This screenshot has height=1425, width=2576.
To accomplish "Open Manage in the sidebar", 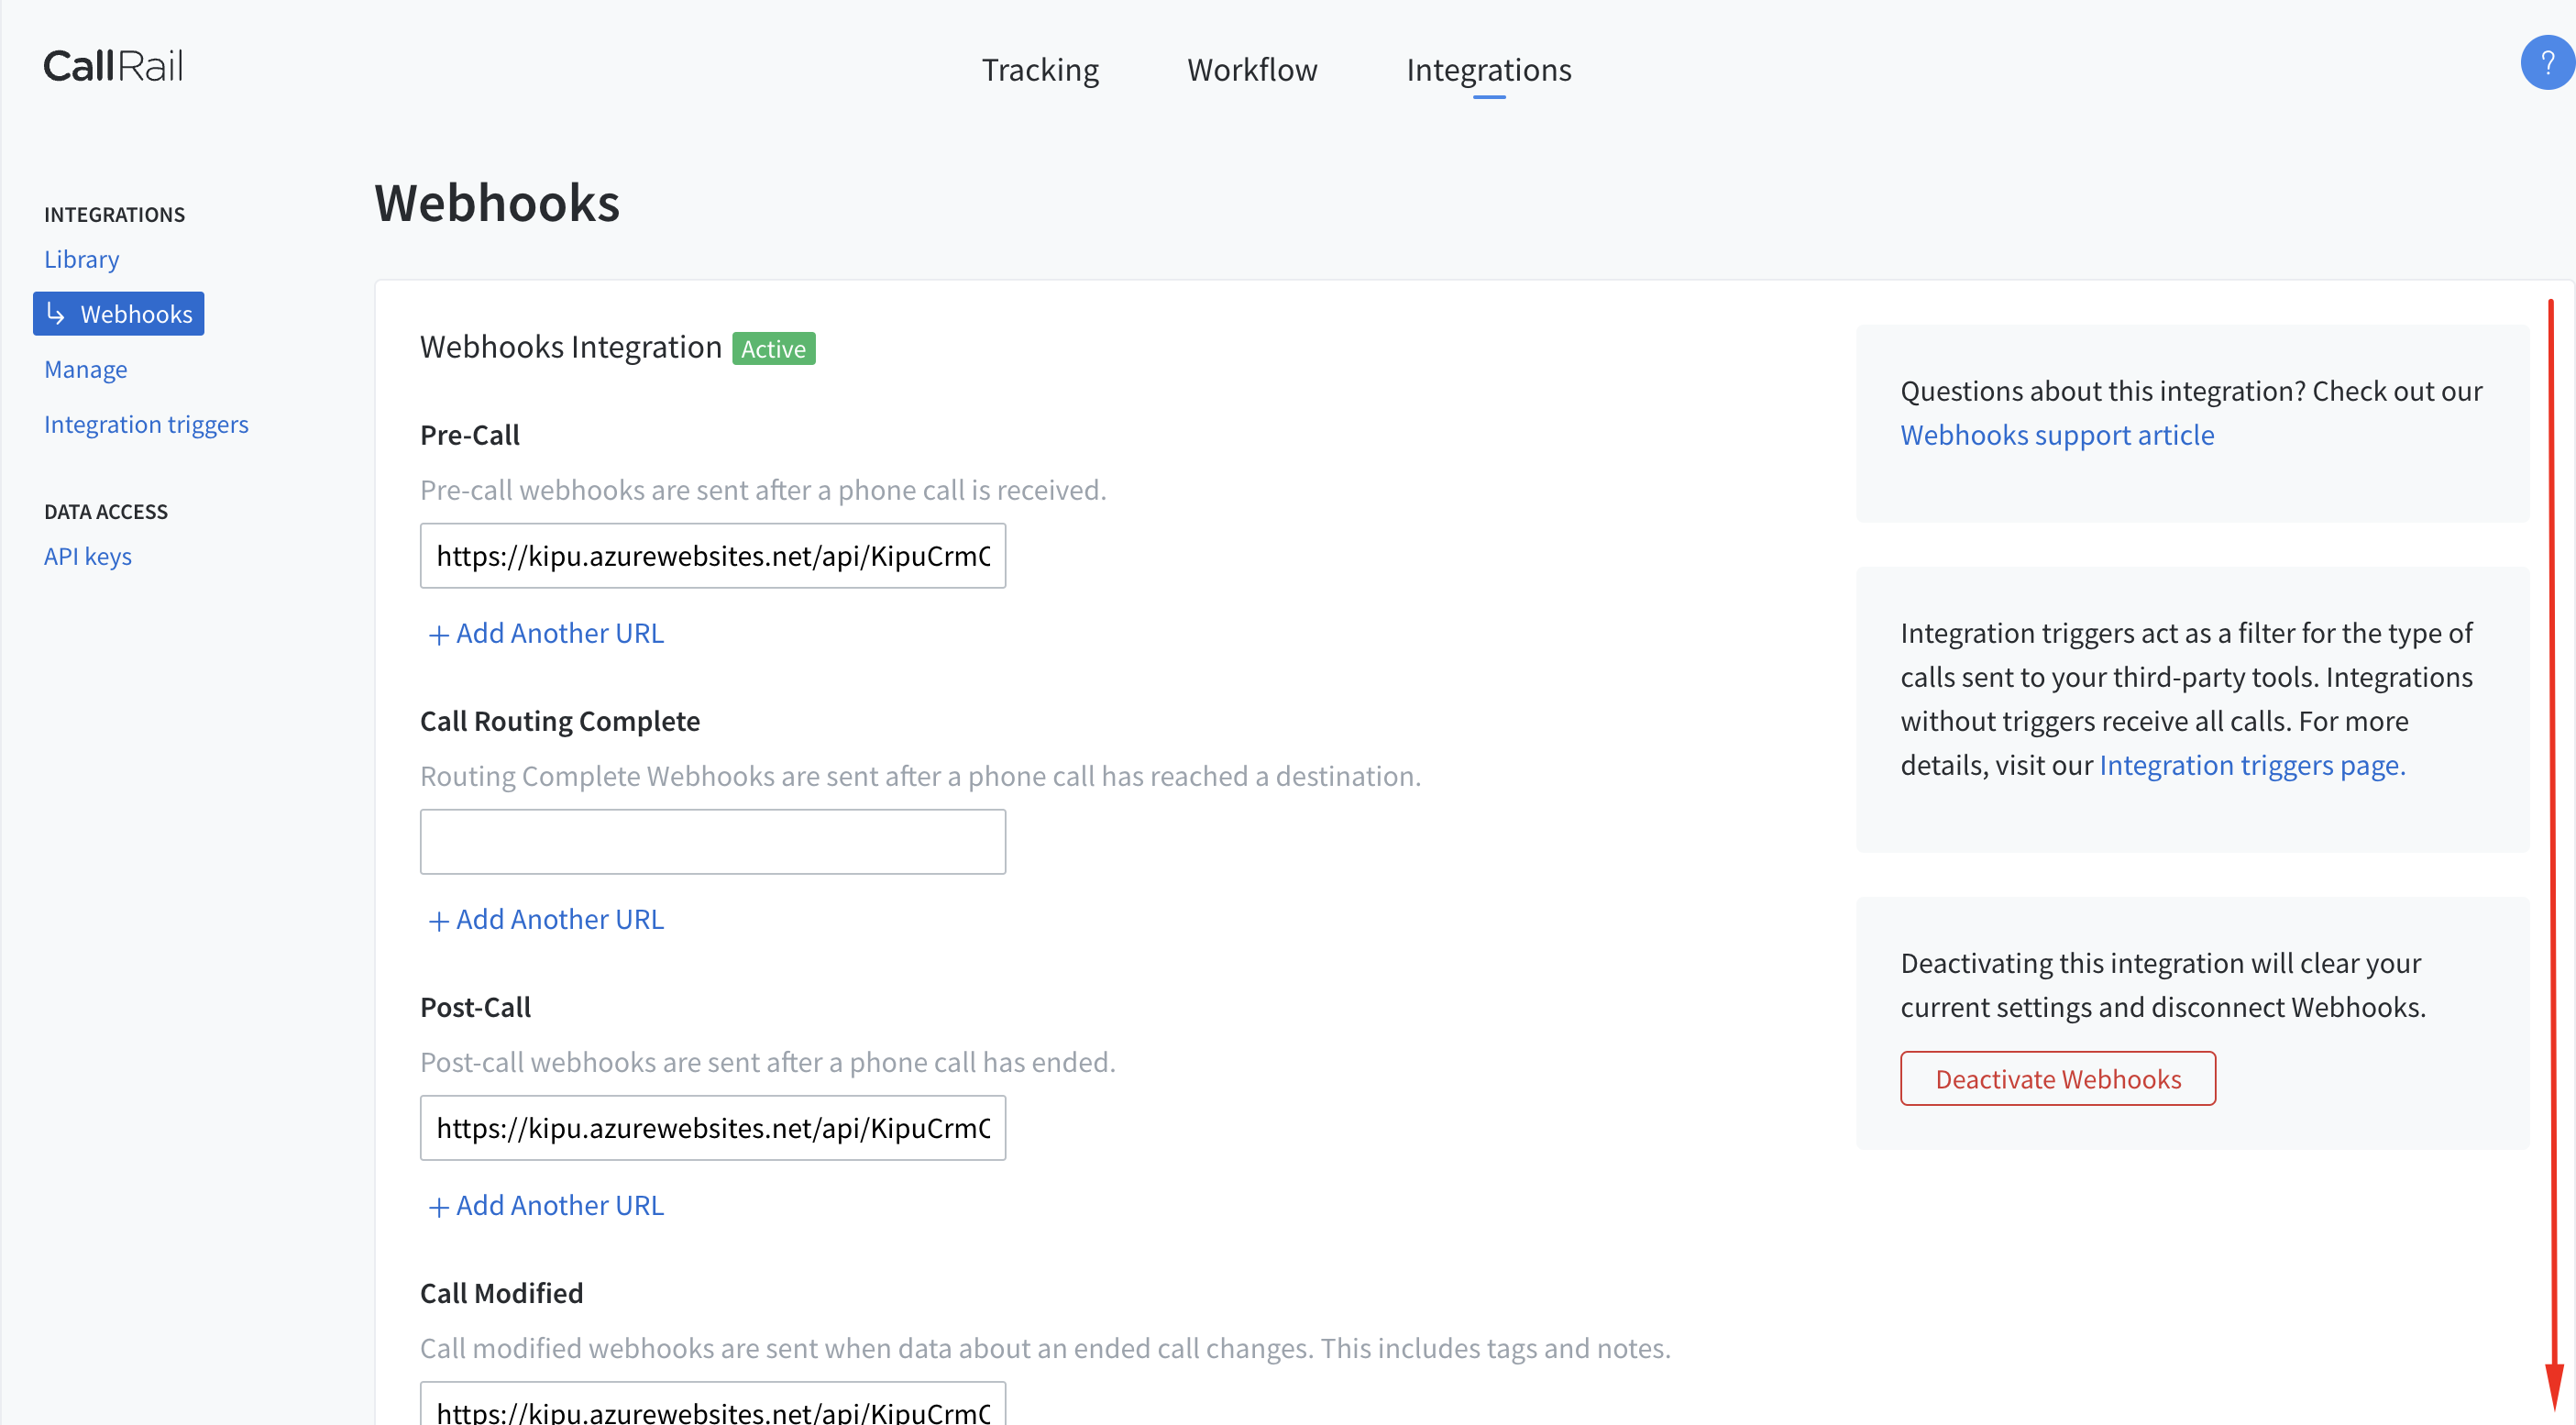I will (x=85, y=369).
